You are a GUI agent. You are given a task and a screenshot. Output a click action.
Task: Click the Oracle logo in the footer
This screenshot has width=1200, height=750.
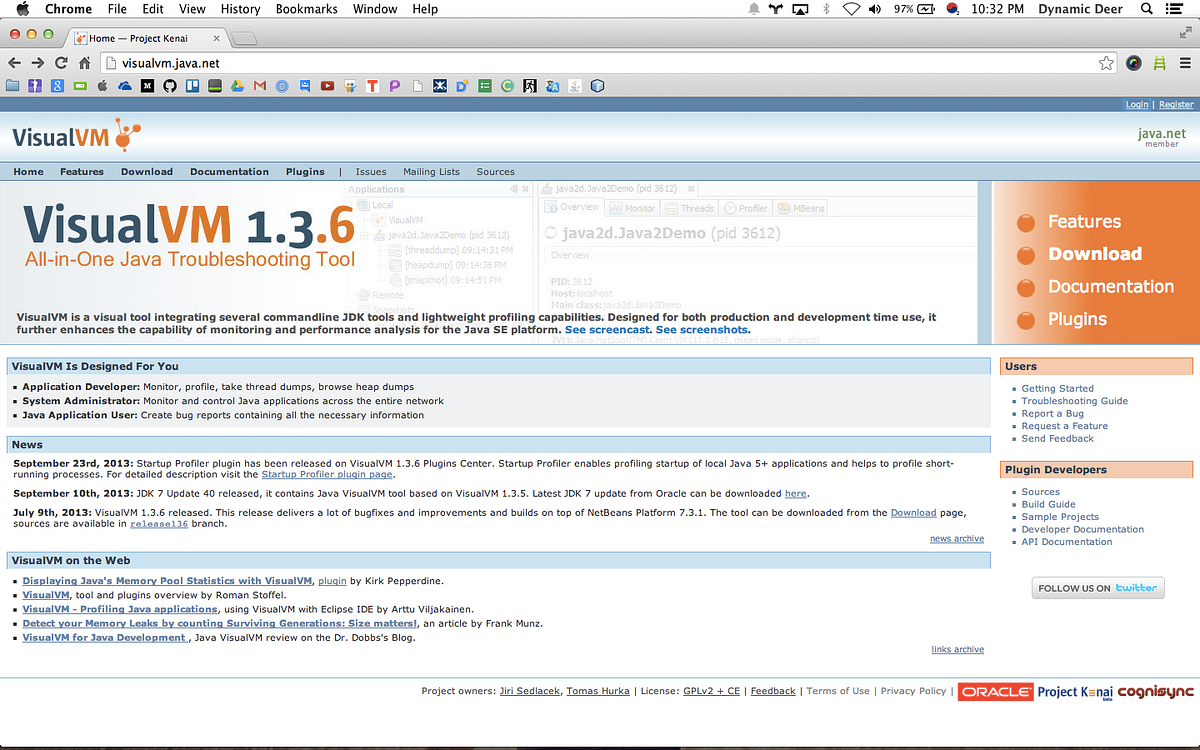[x=995, y=690]
